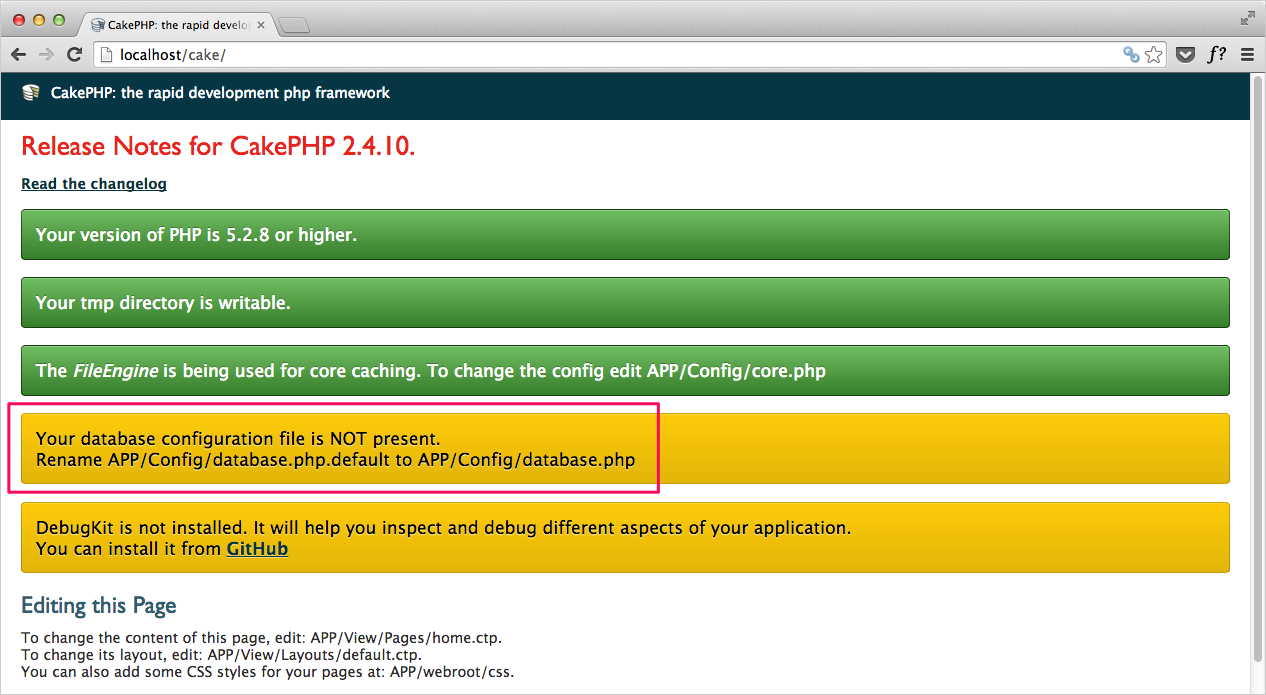Click the FileEngine core caching notice
Image resolution: width=1266 pixels, height=695 pixels.
(625, 371)
